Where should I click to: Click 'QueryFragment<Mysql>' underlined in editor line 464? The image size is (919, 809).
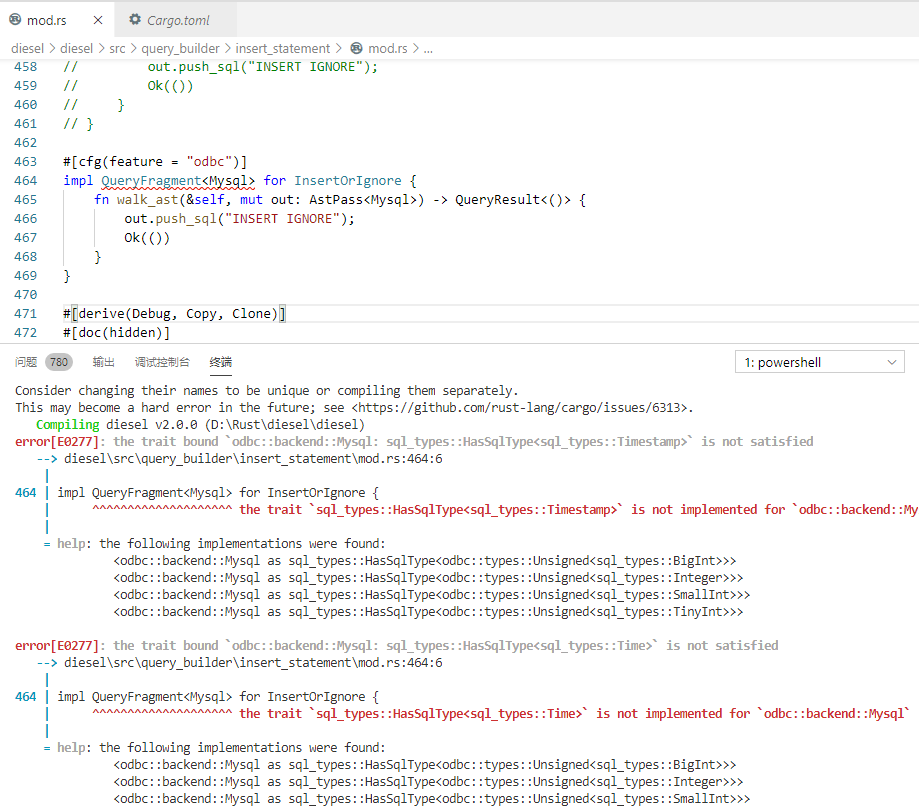pos(178,181)
